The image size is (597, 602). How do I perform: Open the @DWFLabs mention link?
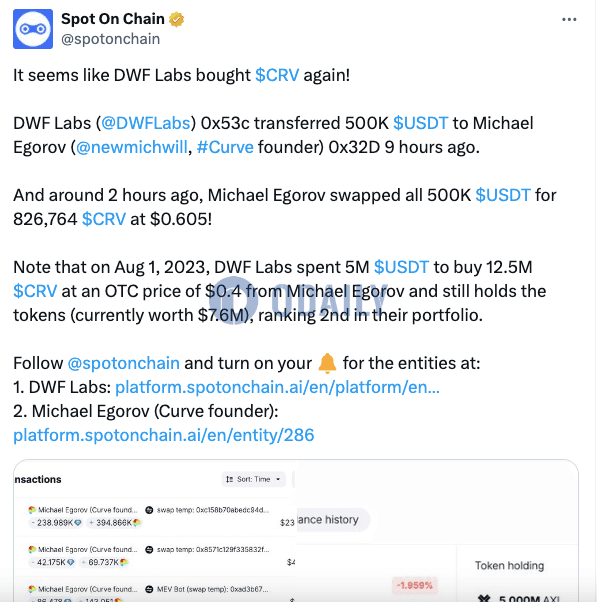146,123
